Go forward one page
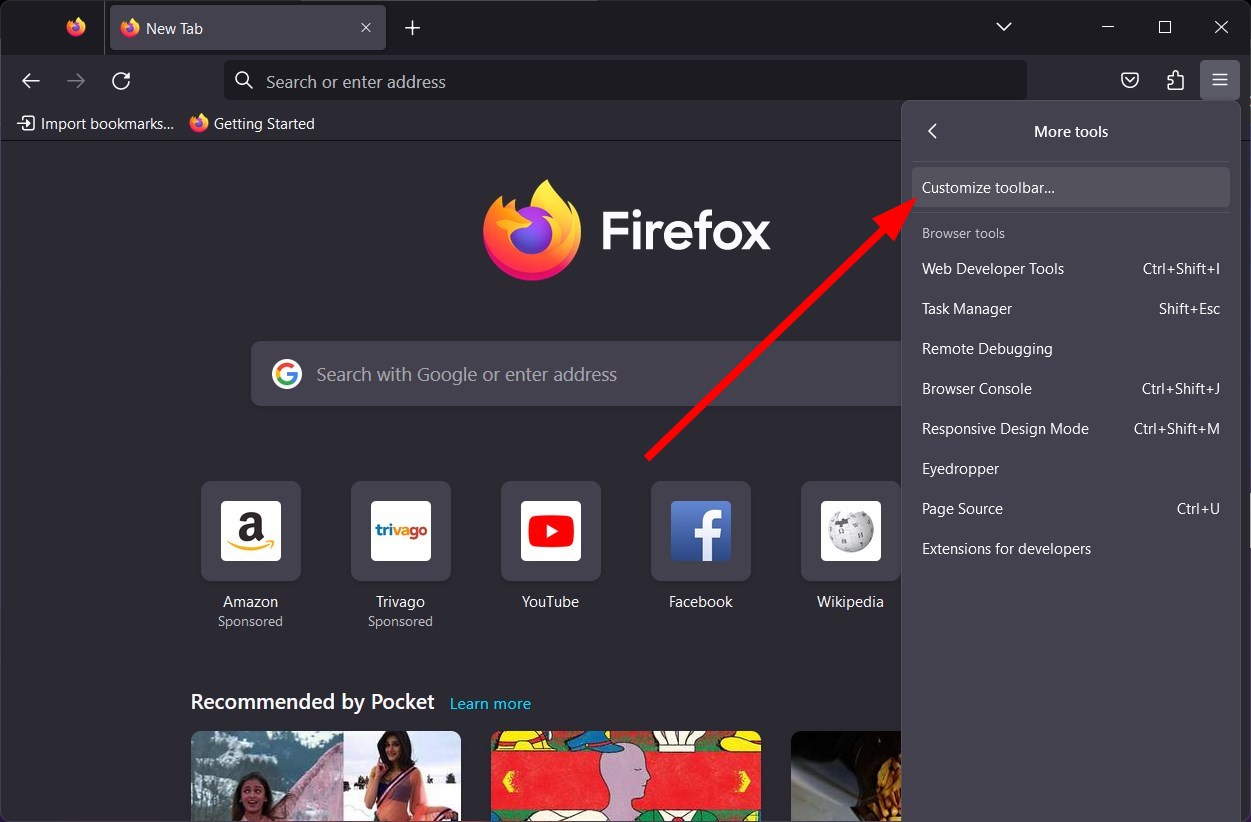 [76, 81]
